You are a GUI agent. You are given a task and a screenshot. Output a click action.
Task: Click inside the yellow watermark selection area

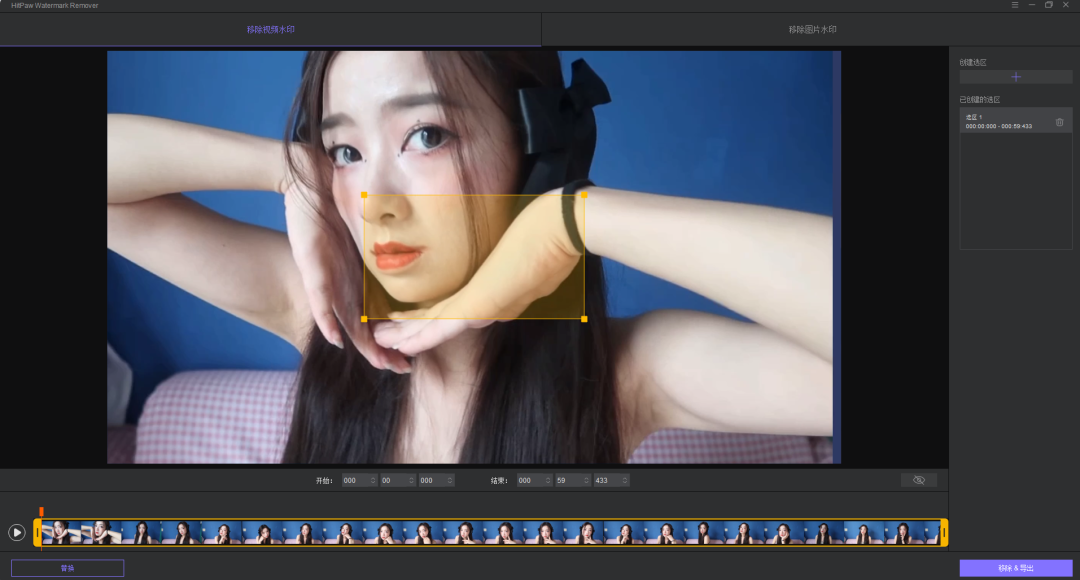(474, 257)
